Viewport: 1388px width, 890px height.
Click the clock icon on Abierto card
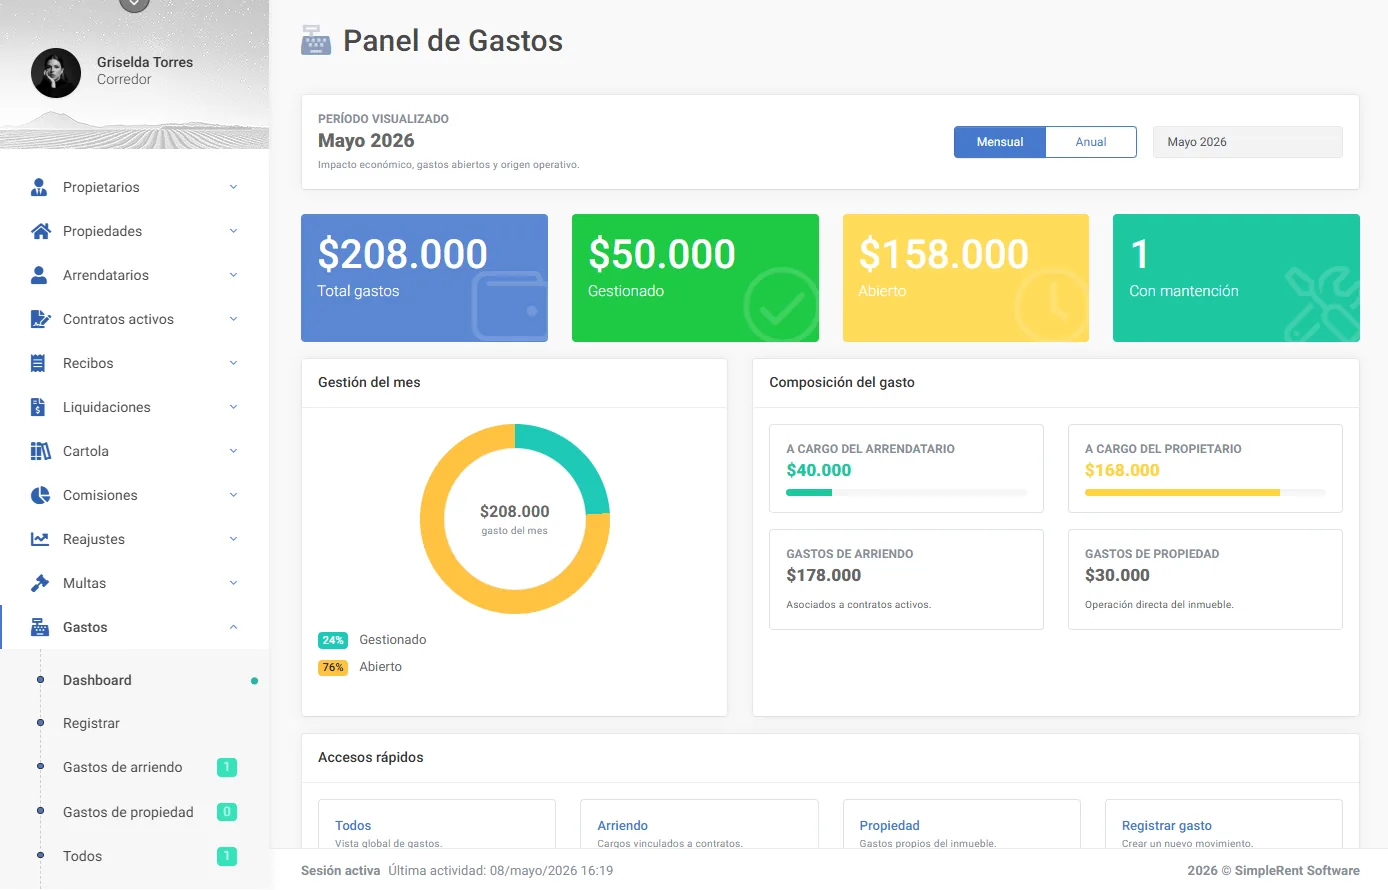tap(1051, 305)
